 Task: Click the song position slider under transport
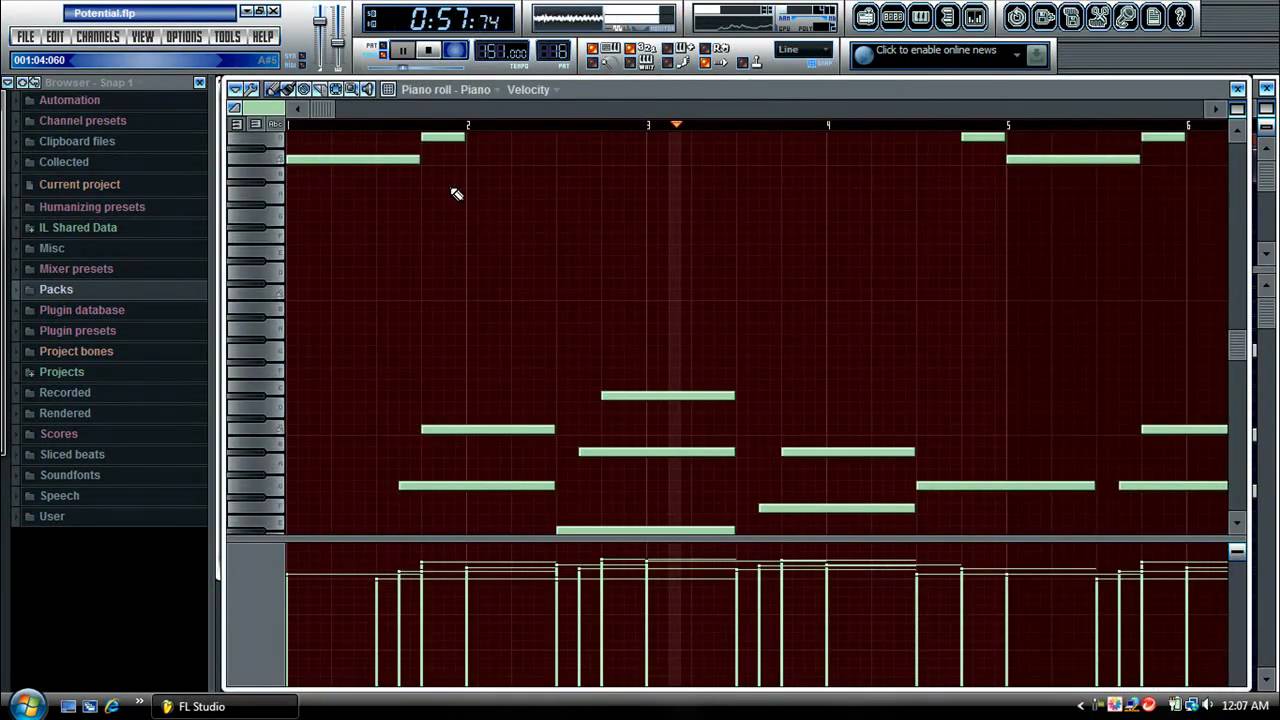tap(415, 68)
